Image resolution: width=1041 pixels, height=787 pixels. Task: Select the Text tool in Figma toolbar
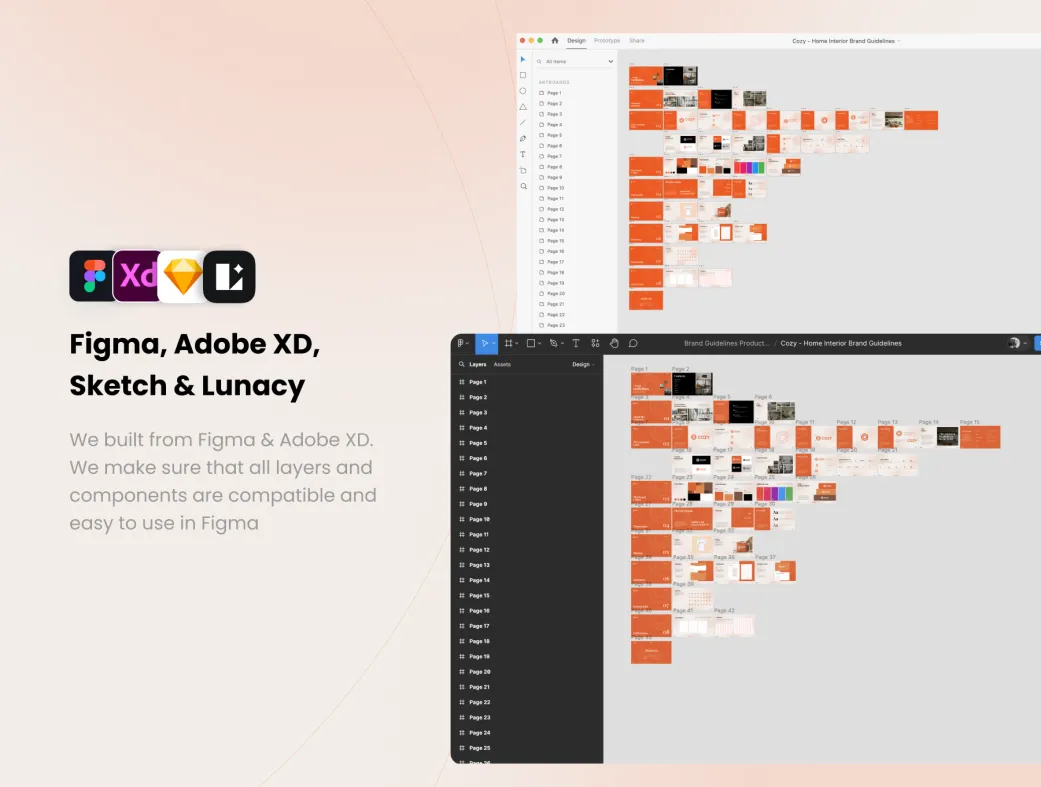point(575,343)
